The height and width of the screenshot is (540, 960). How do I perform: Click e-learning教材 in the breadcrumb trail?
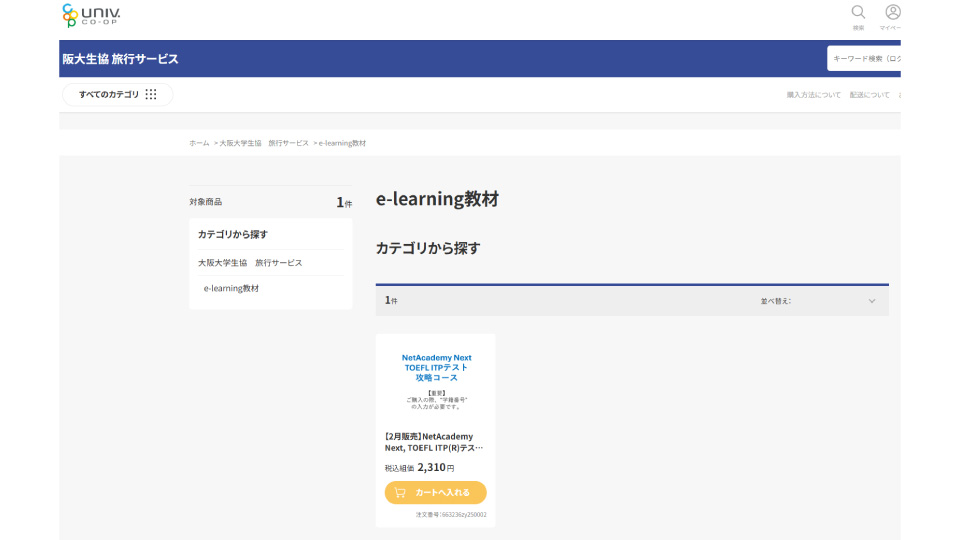pyautogui.click(x=342, y=143)
